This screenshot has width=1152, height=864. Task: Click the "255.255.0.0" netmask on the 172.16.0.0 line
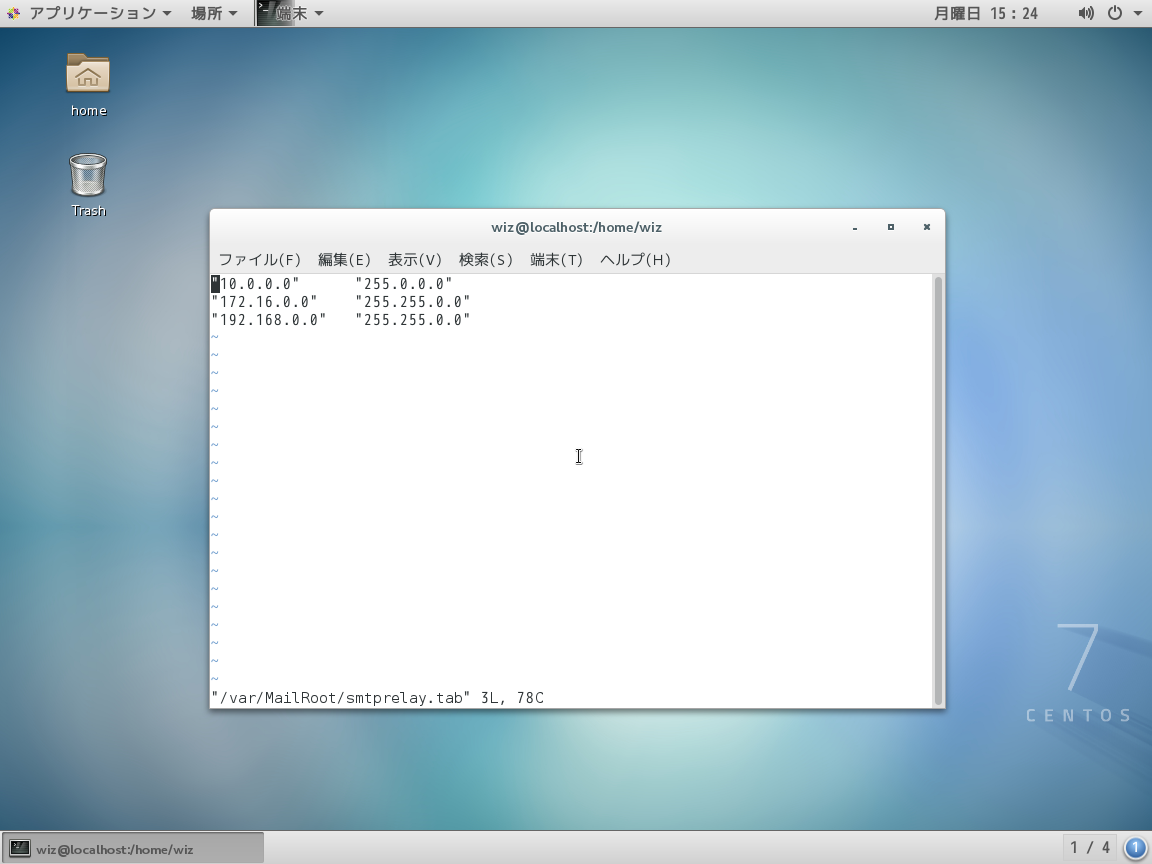412,302
